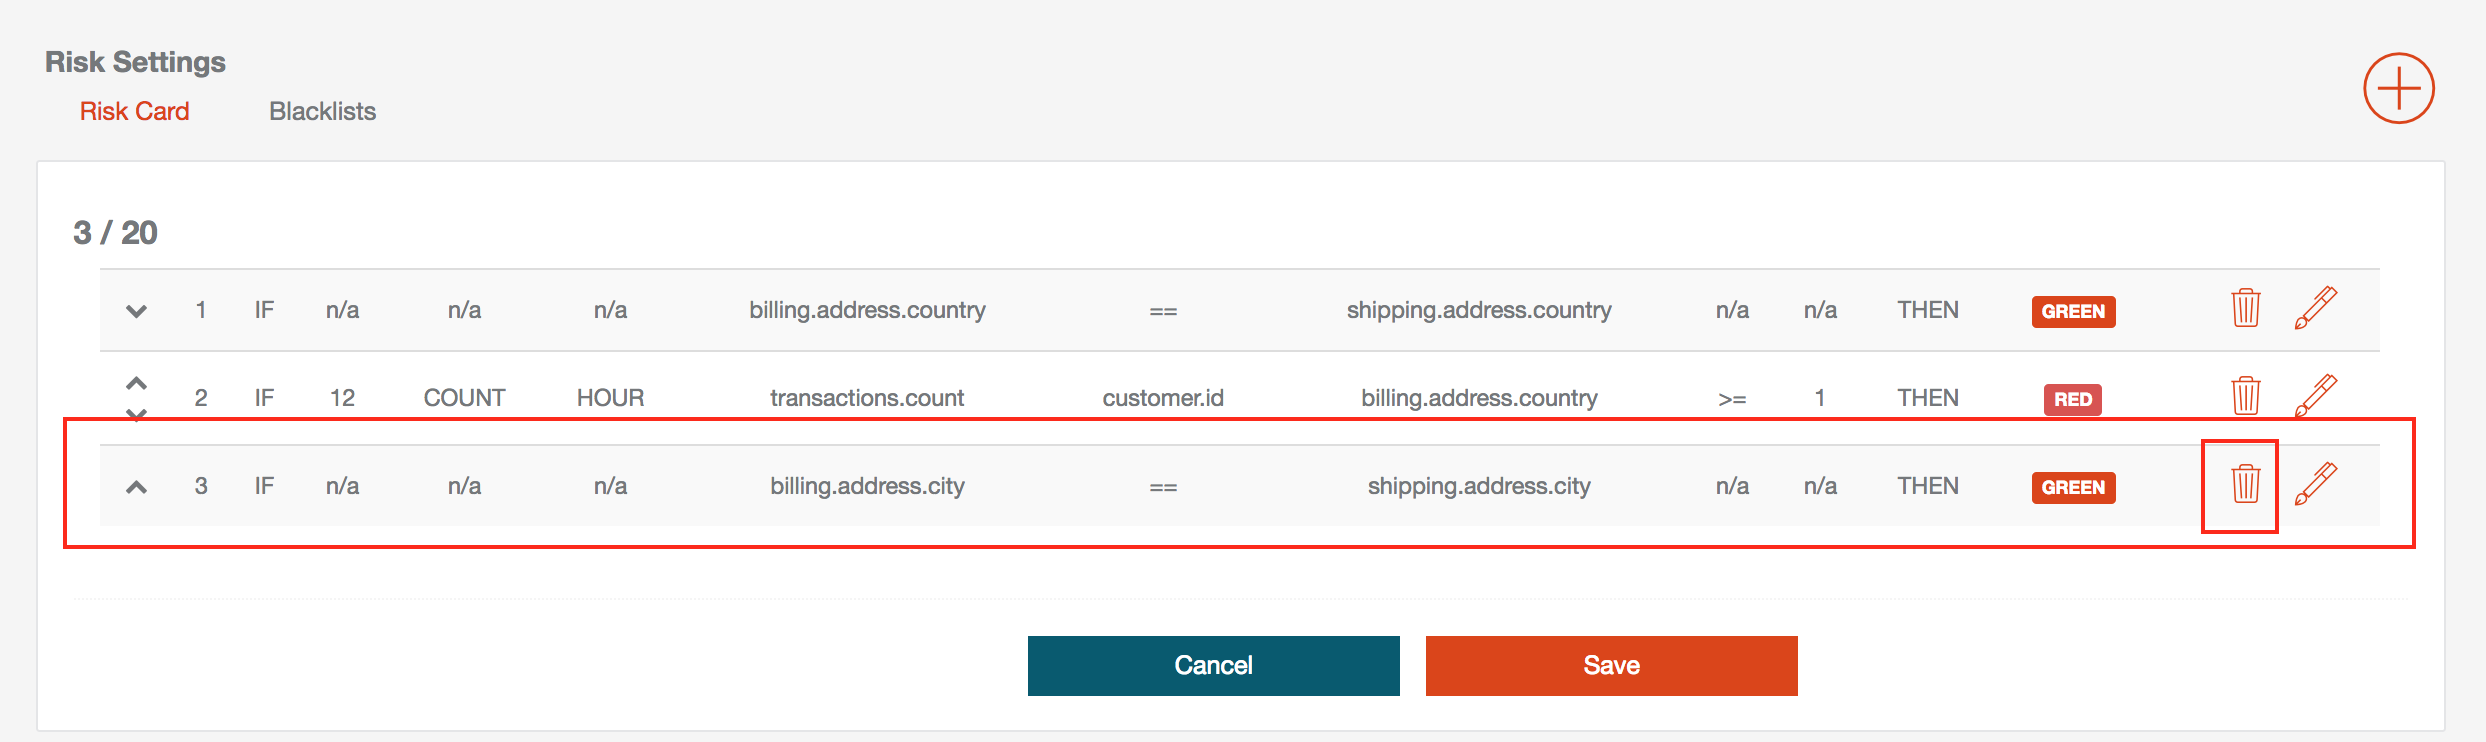Screen dimensions: 2486x742
Task: Click GREEN badge on rule 1
Action: (x=2073, y=311)
